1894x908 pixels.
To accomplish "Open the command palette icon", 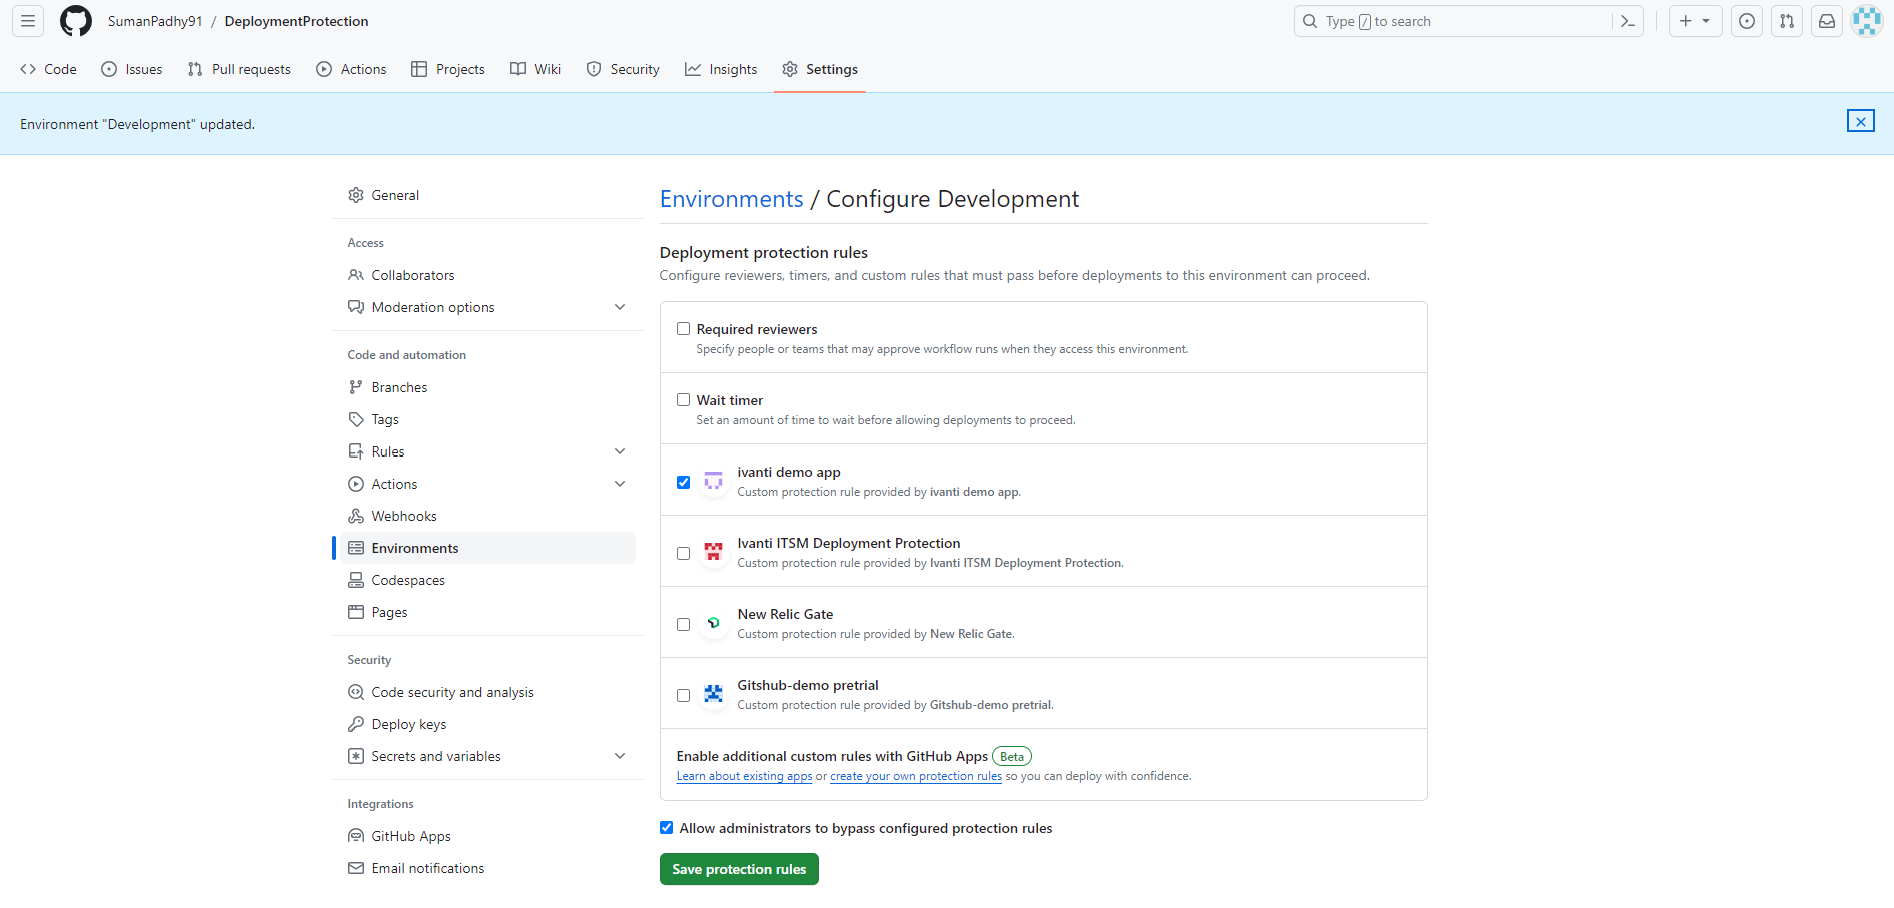I will click(x=1628, y=21).
